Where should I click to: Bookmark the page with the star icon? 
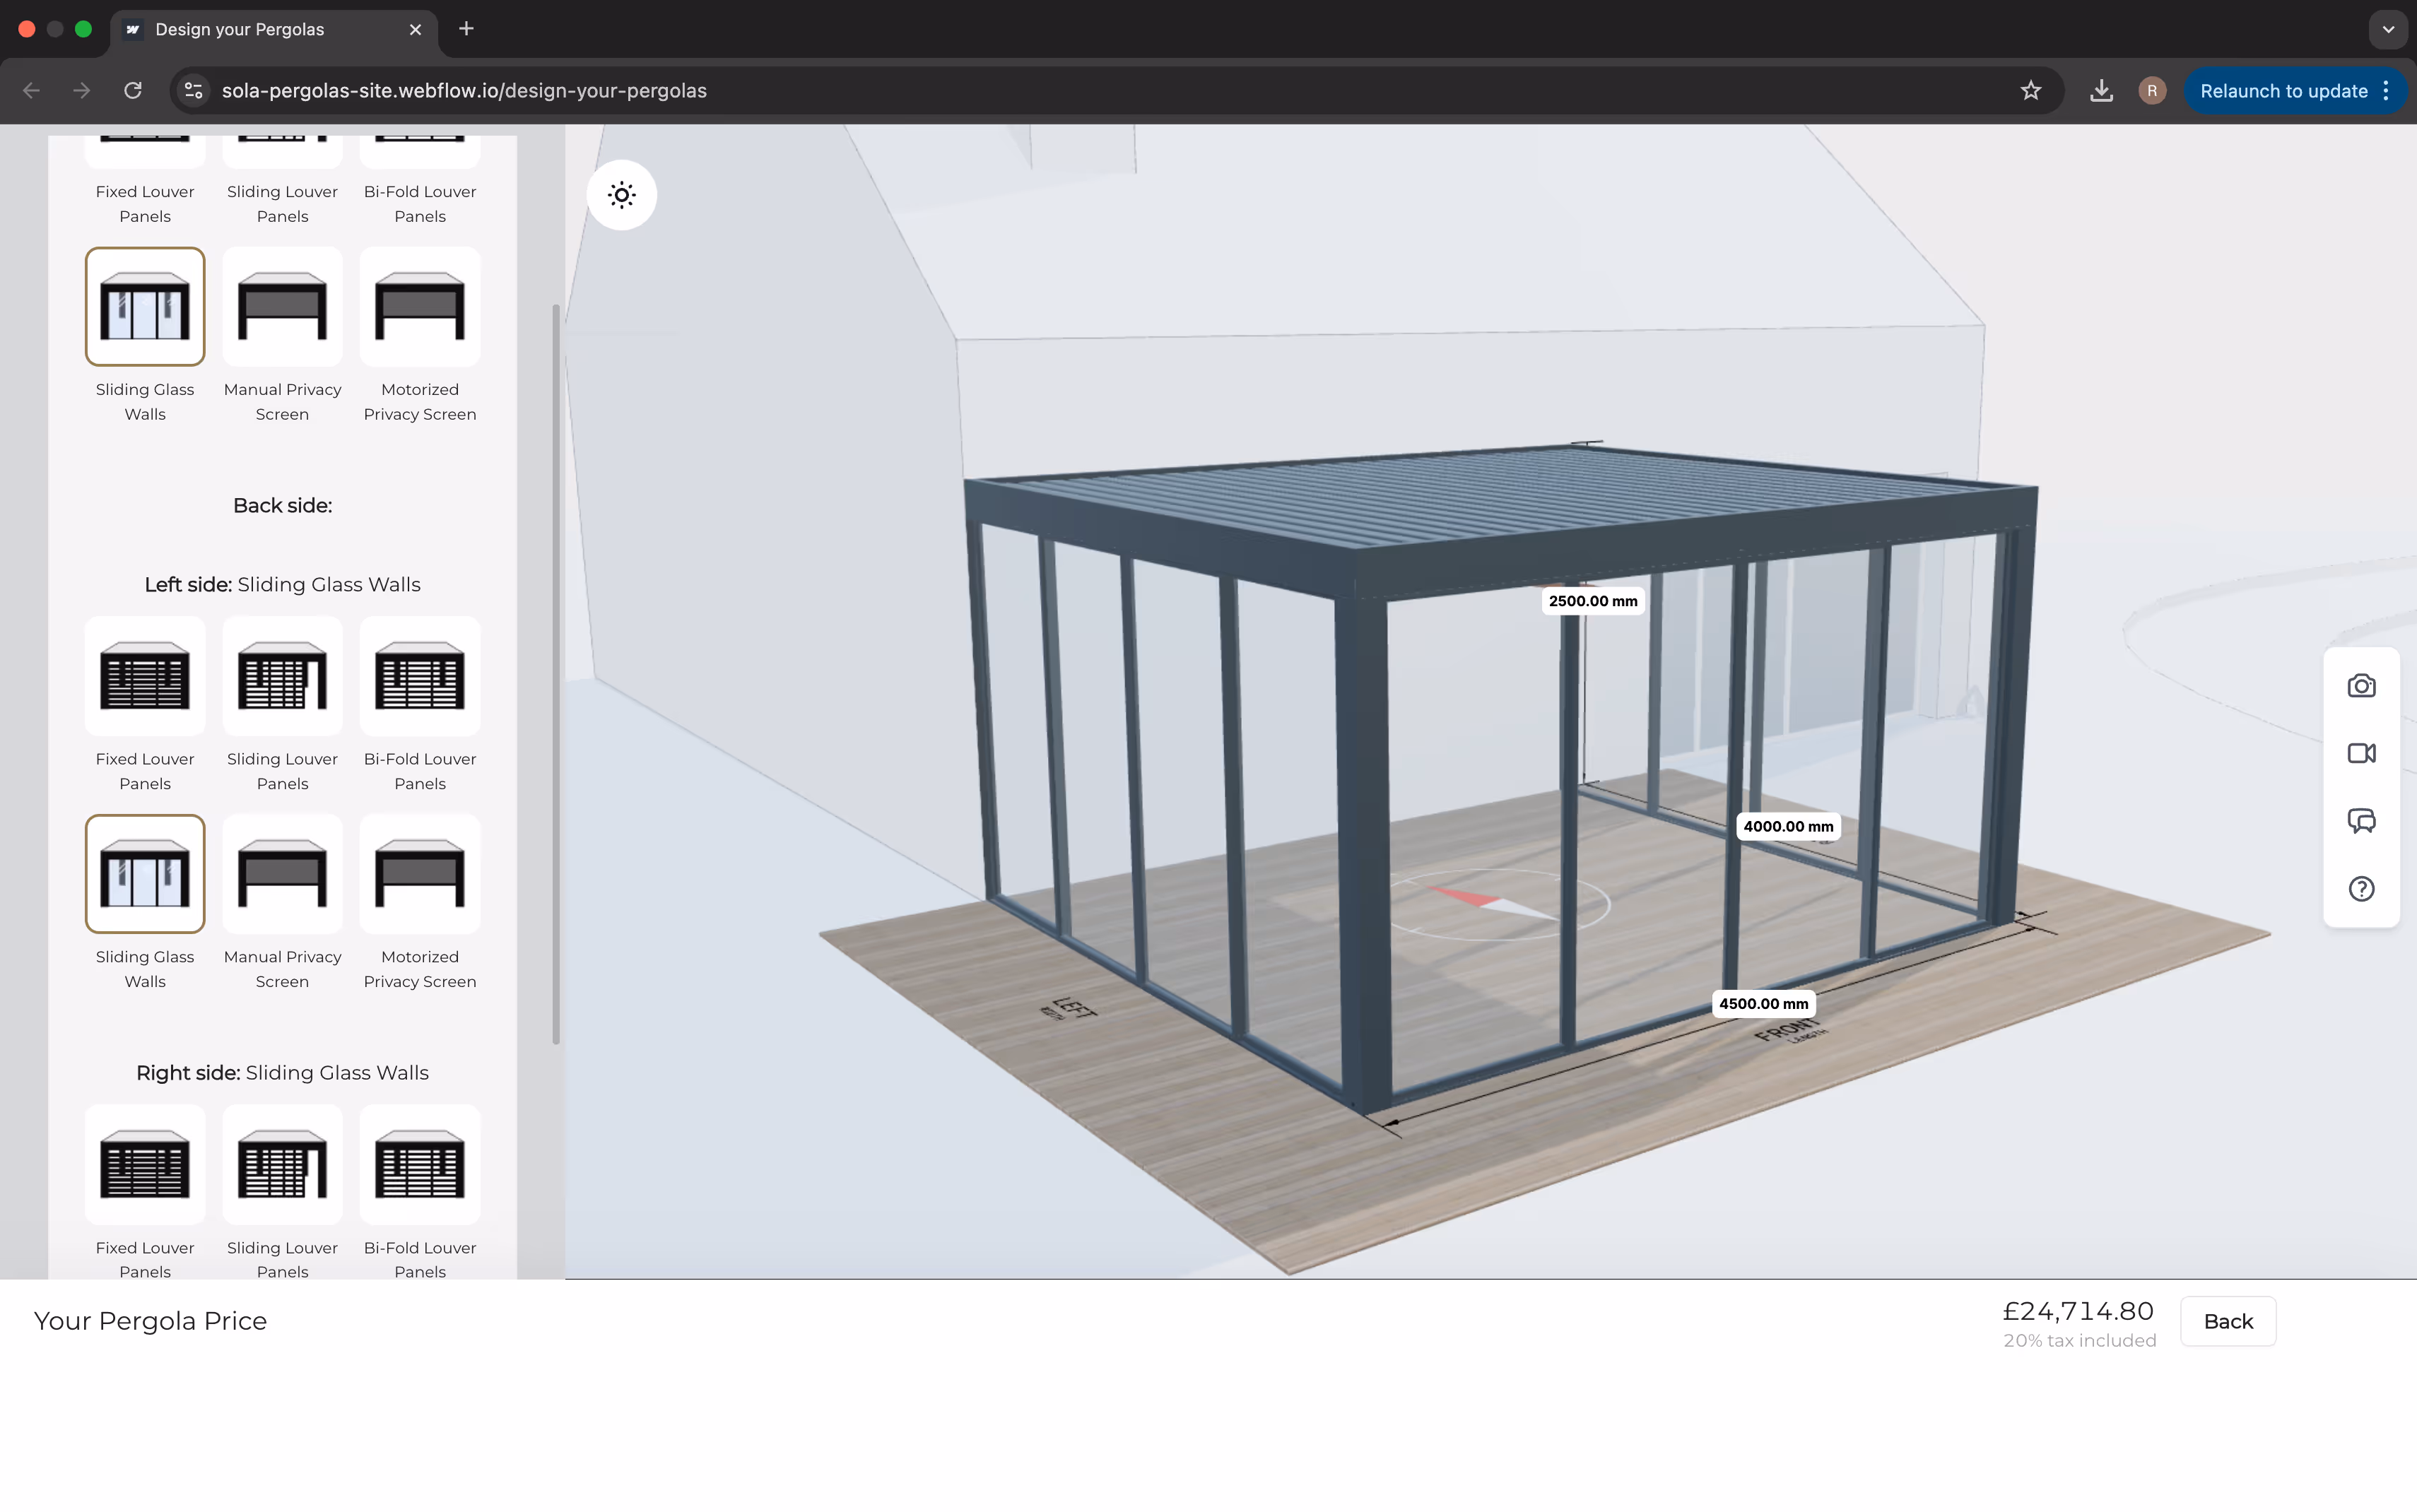(2030, 91)
